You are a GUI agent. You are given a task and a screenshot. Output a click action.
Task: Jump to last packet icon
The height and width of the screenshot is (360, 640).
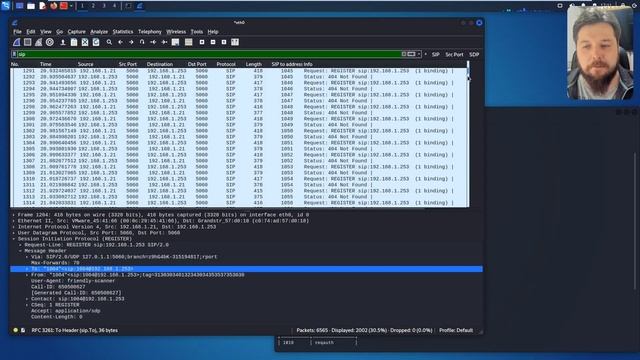tap(164, 42)
